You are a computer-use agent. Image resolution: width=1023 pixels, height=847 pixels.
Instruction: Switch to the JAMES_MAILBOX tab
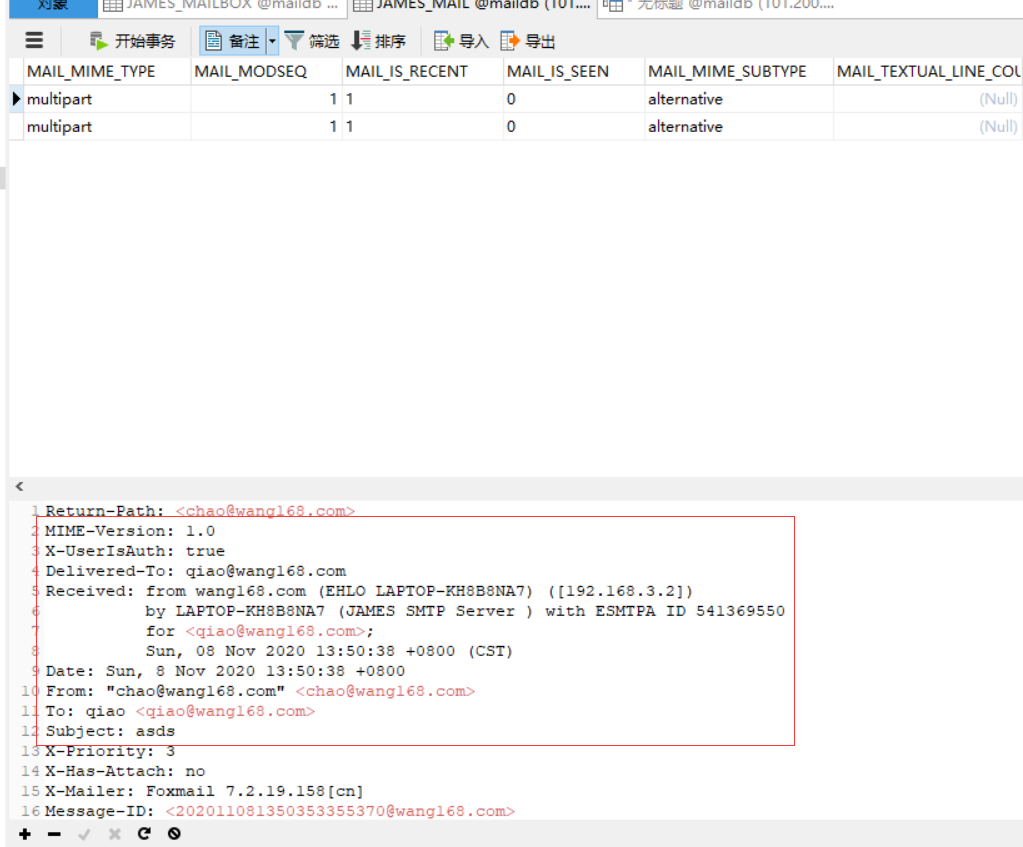point(220,6)
